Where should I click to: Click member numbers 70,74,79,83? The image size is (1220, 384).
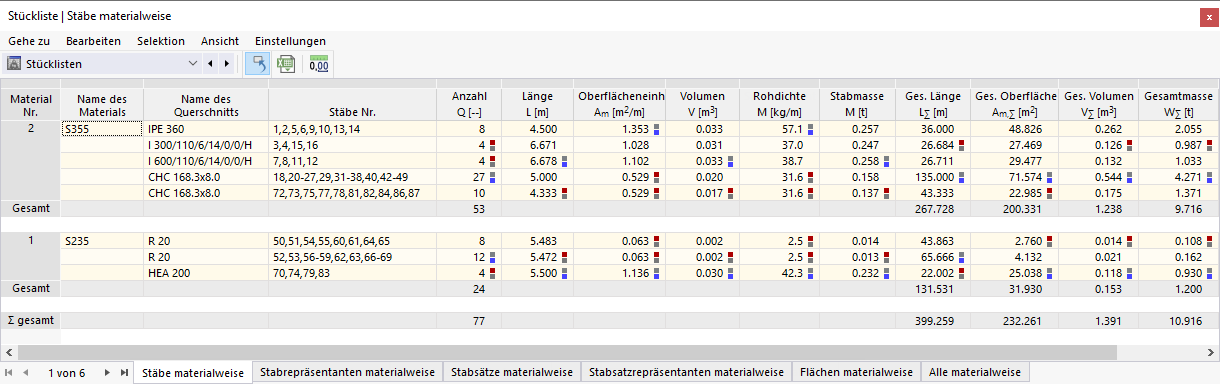(353, 273)
